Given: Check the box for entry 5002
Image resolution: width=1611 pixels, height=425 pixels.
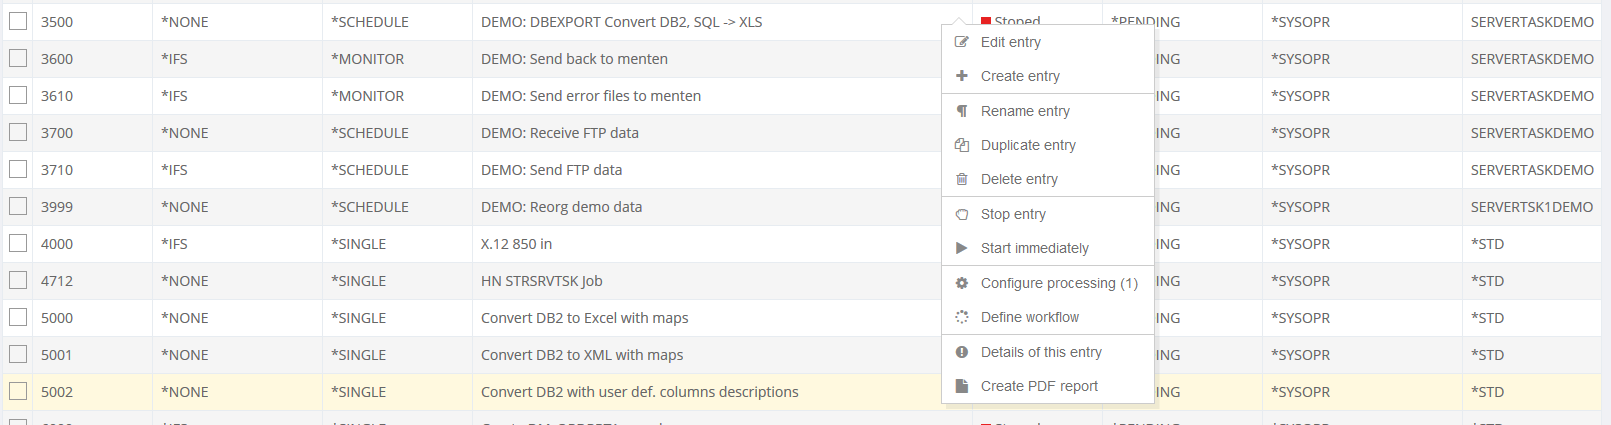Looking at the screenshot, I should pyautogui.click(x=18, y=391).
